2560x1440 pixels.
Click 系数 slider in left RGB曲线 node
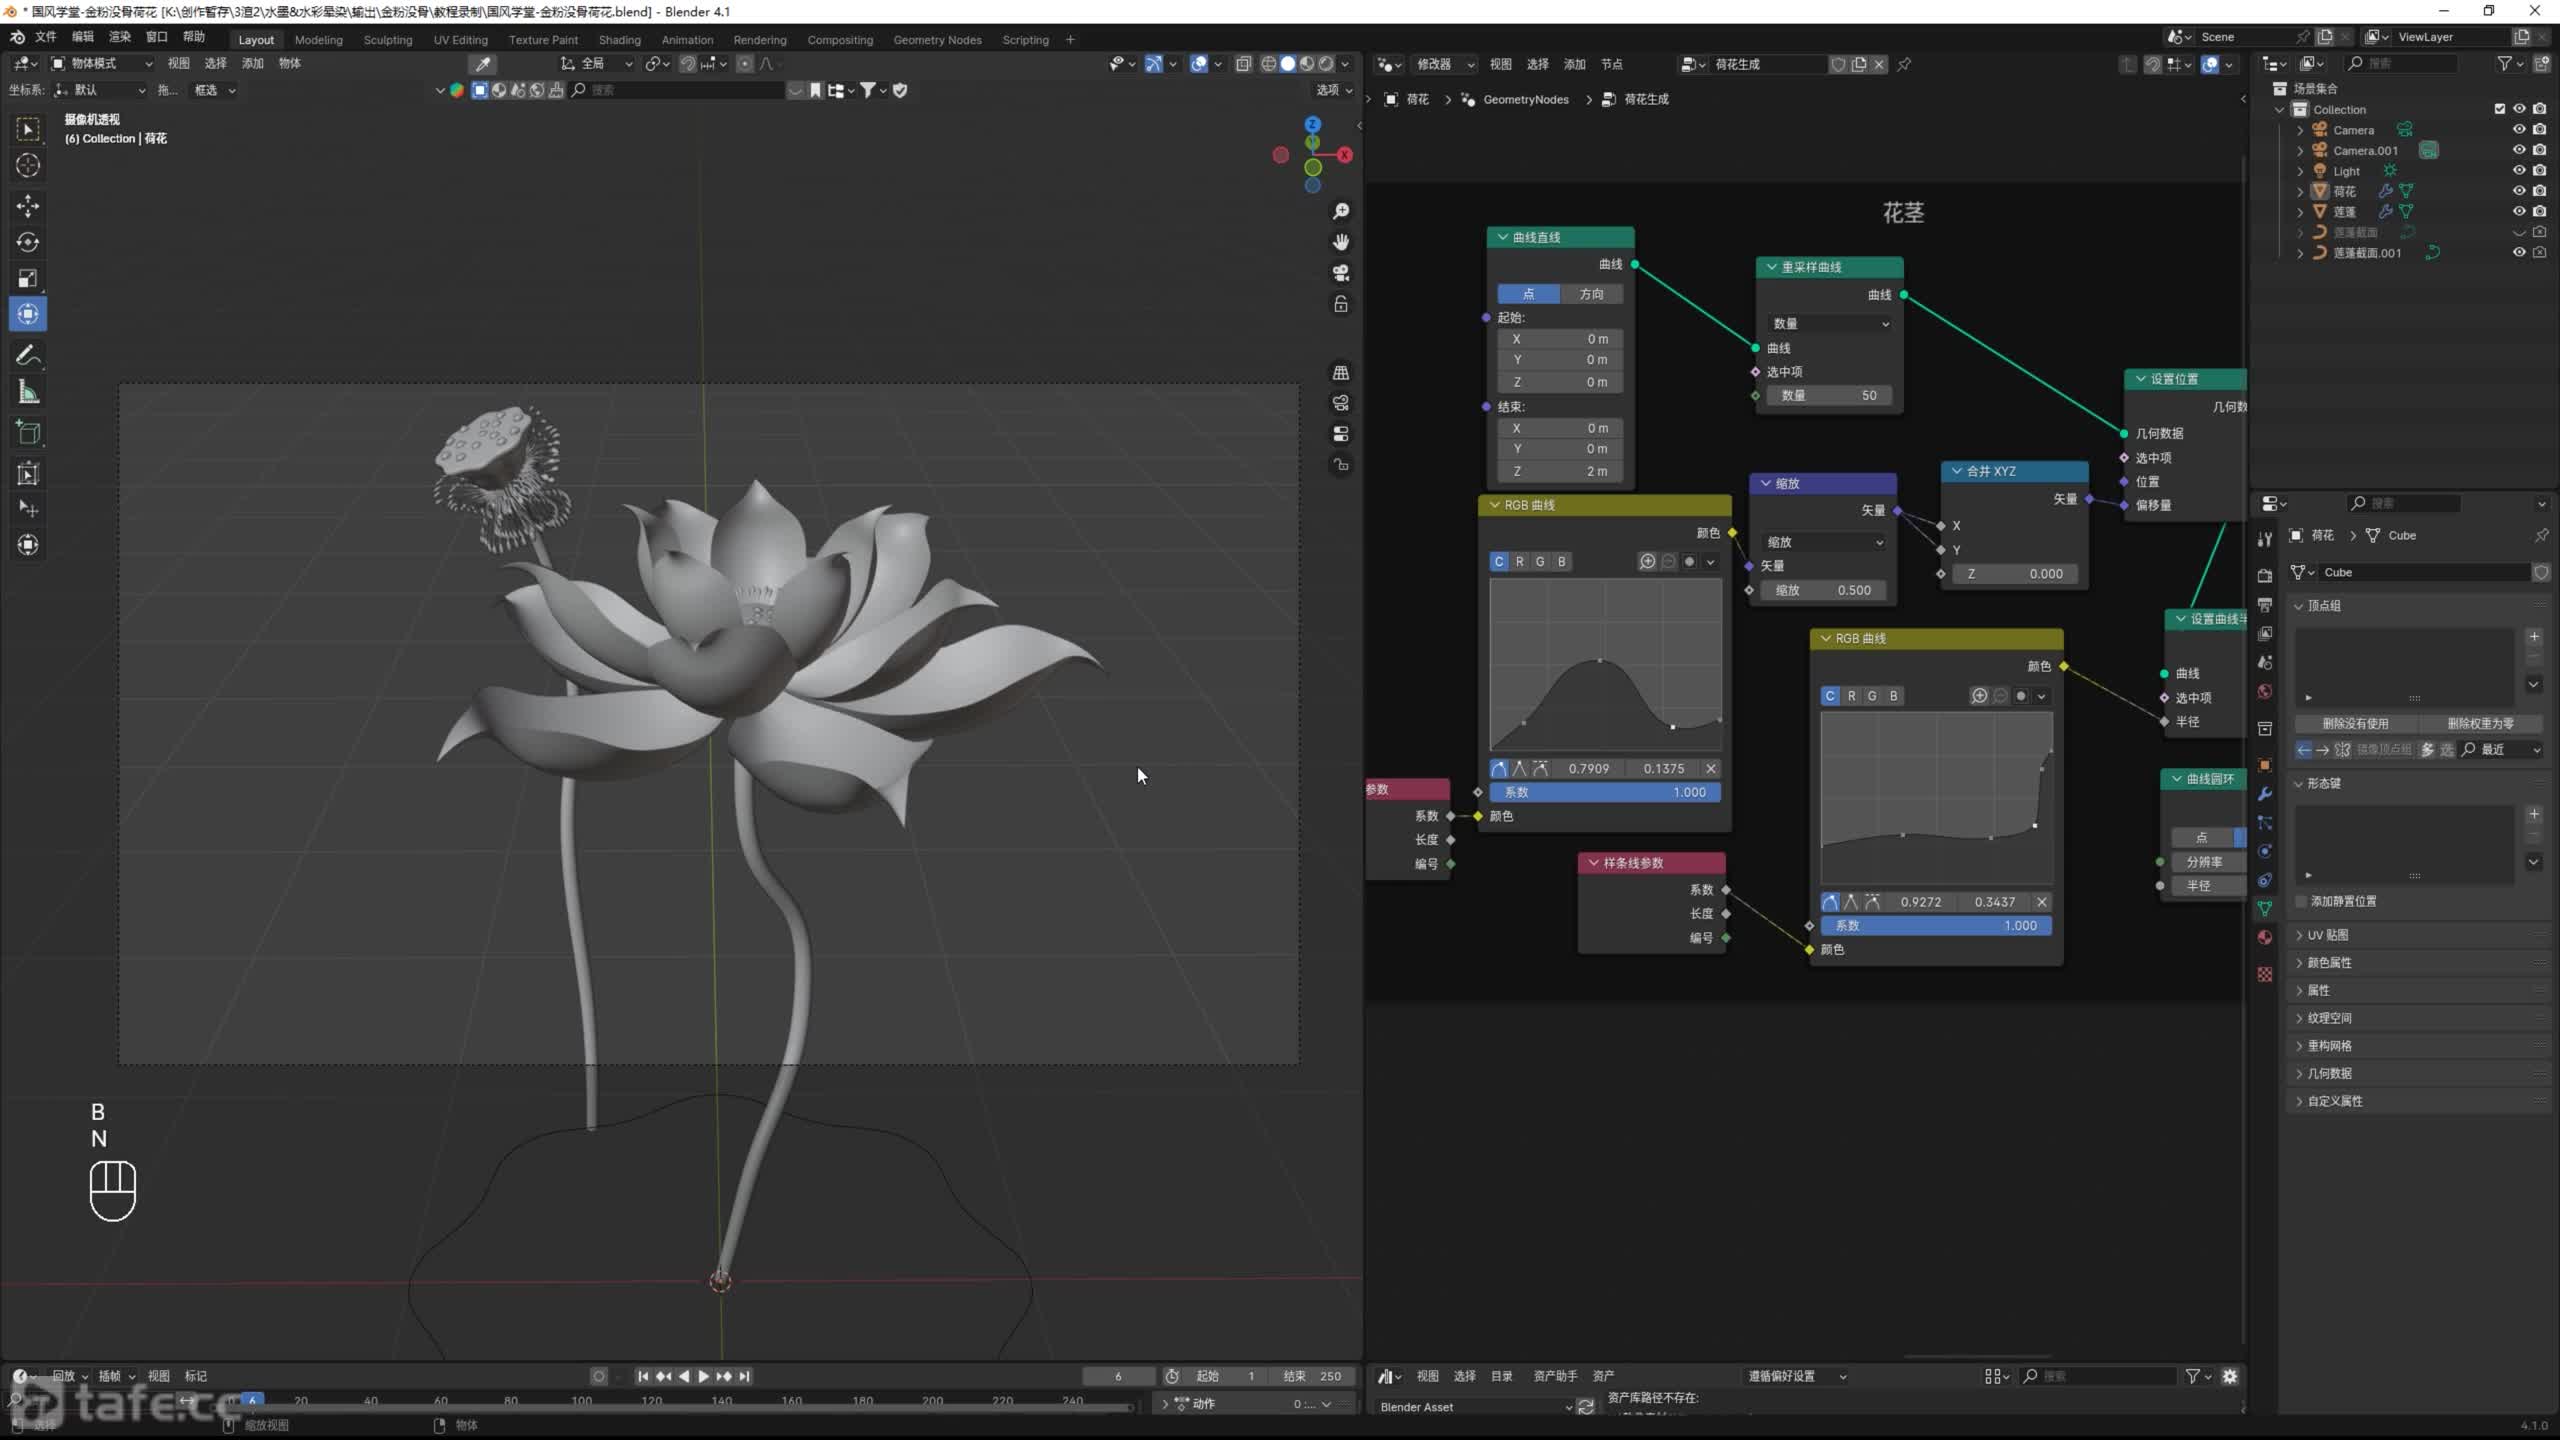coord(1604,792)
